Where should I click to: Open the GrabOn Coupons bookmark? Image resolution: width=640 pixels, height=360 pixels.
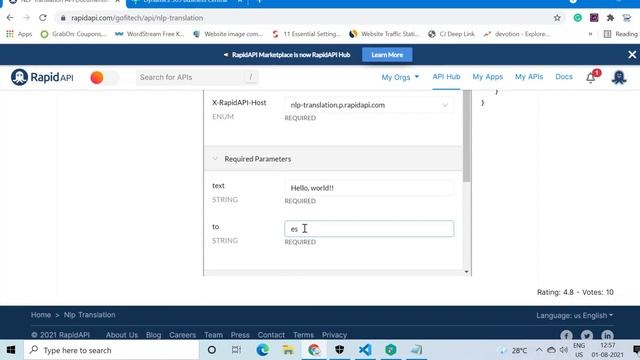(x=73, y=34)
